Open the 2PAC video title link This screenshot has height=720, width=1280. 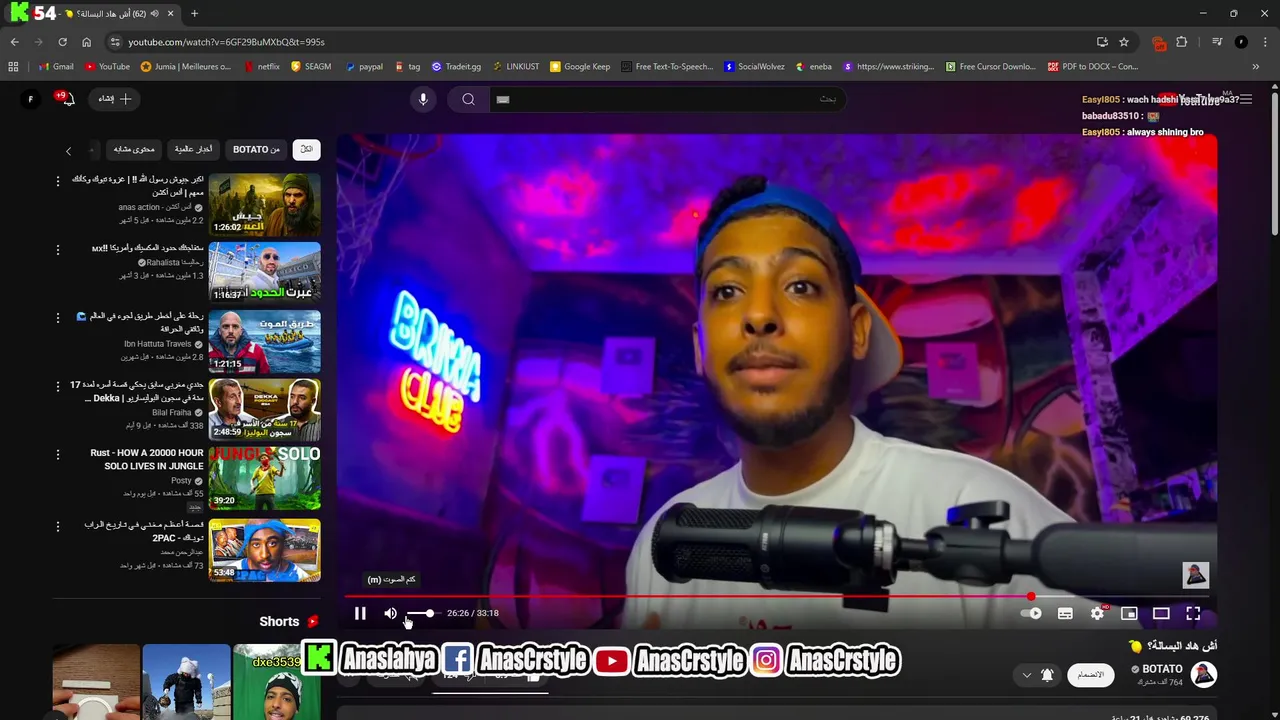[x=145, y=531]
